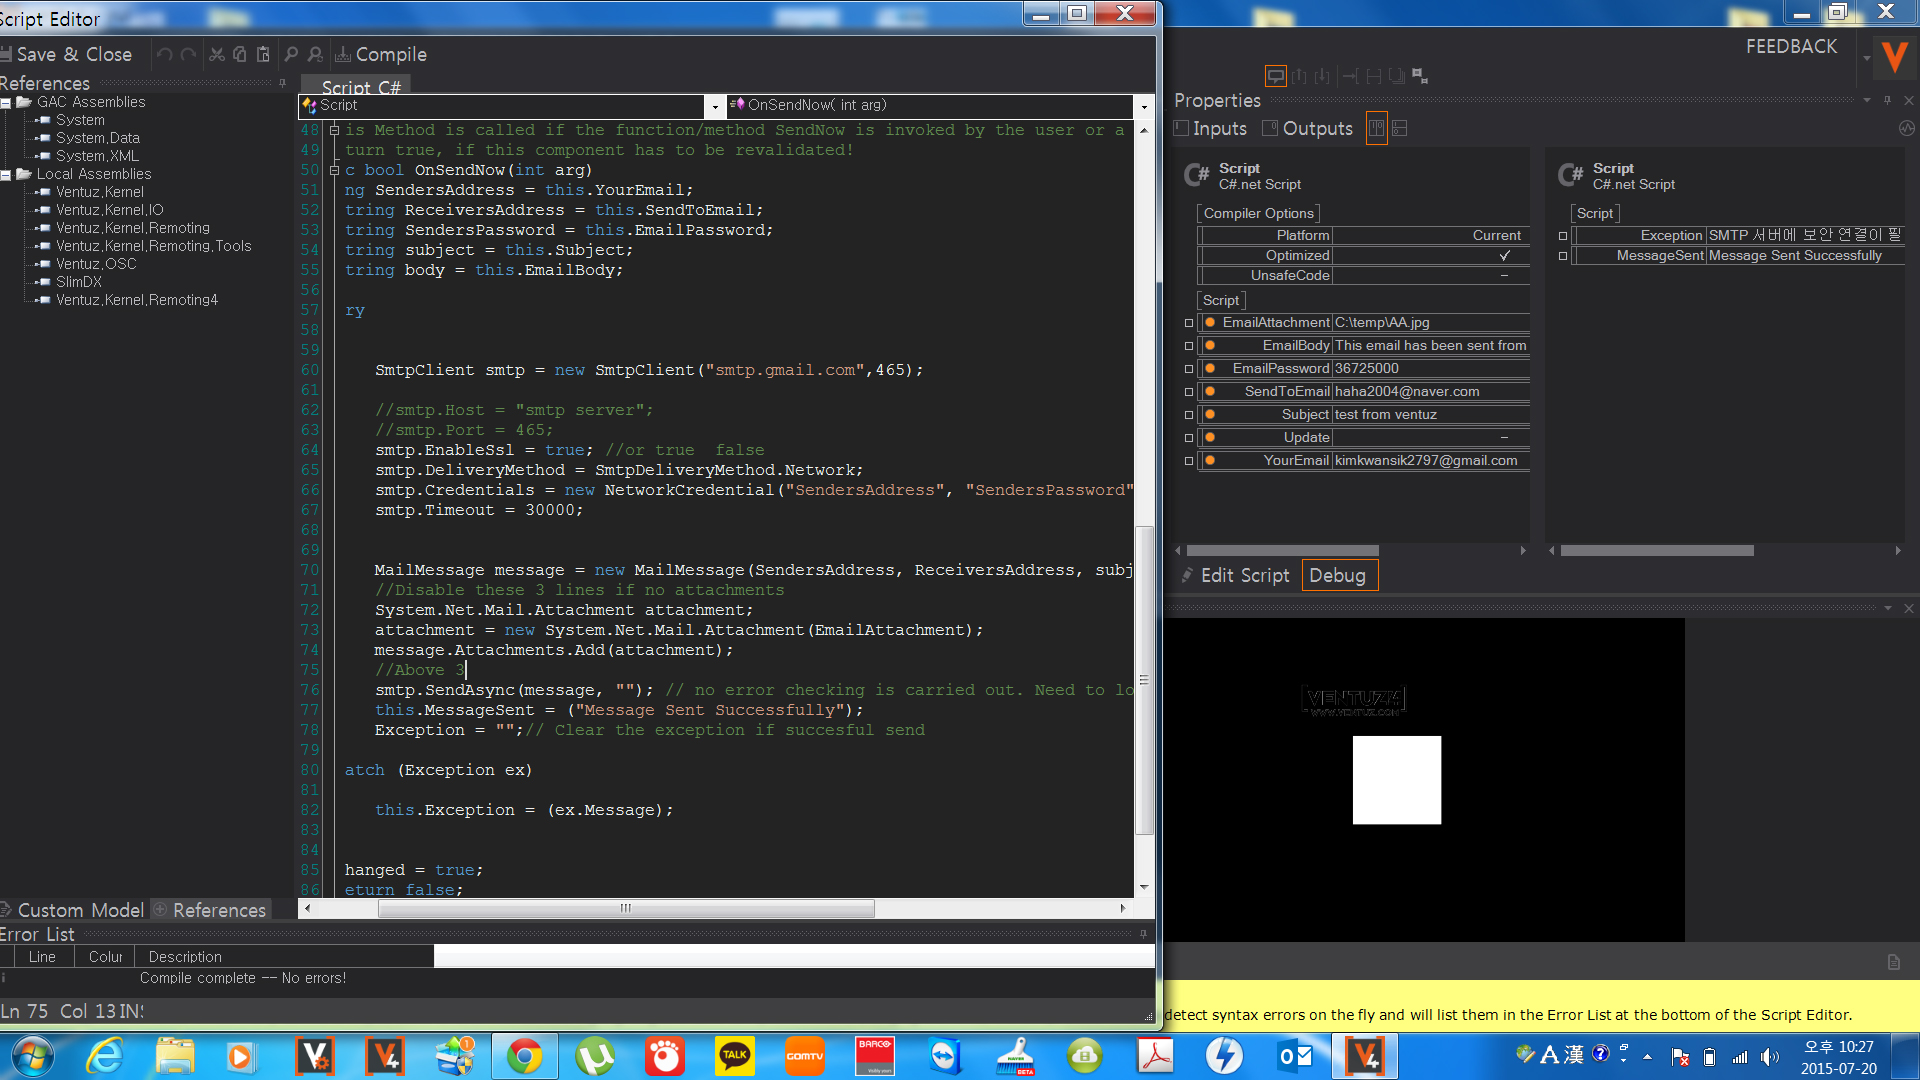Click the scissors Cut icon
Viewport: 1920px width, 1080px height.
point(217,55)
